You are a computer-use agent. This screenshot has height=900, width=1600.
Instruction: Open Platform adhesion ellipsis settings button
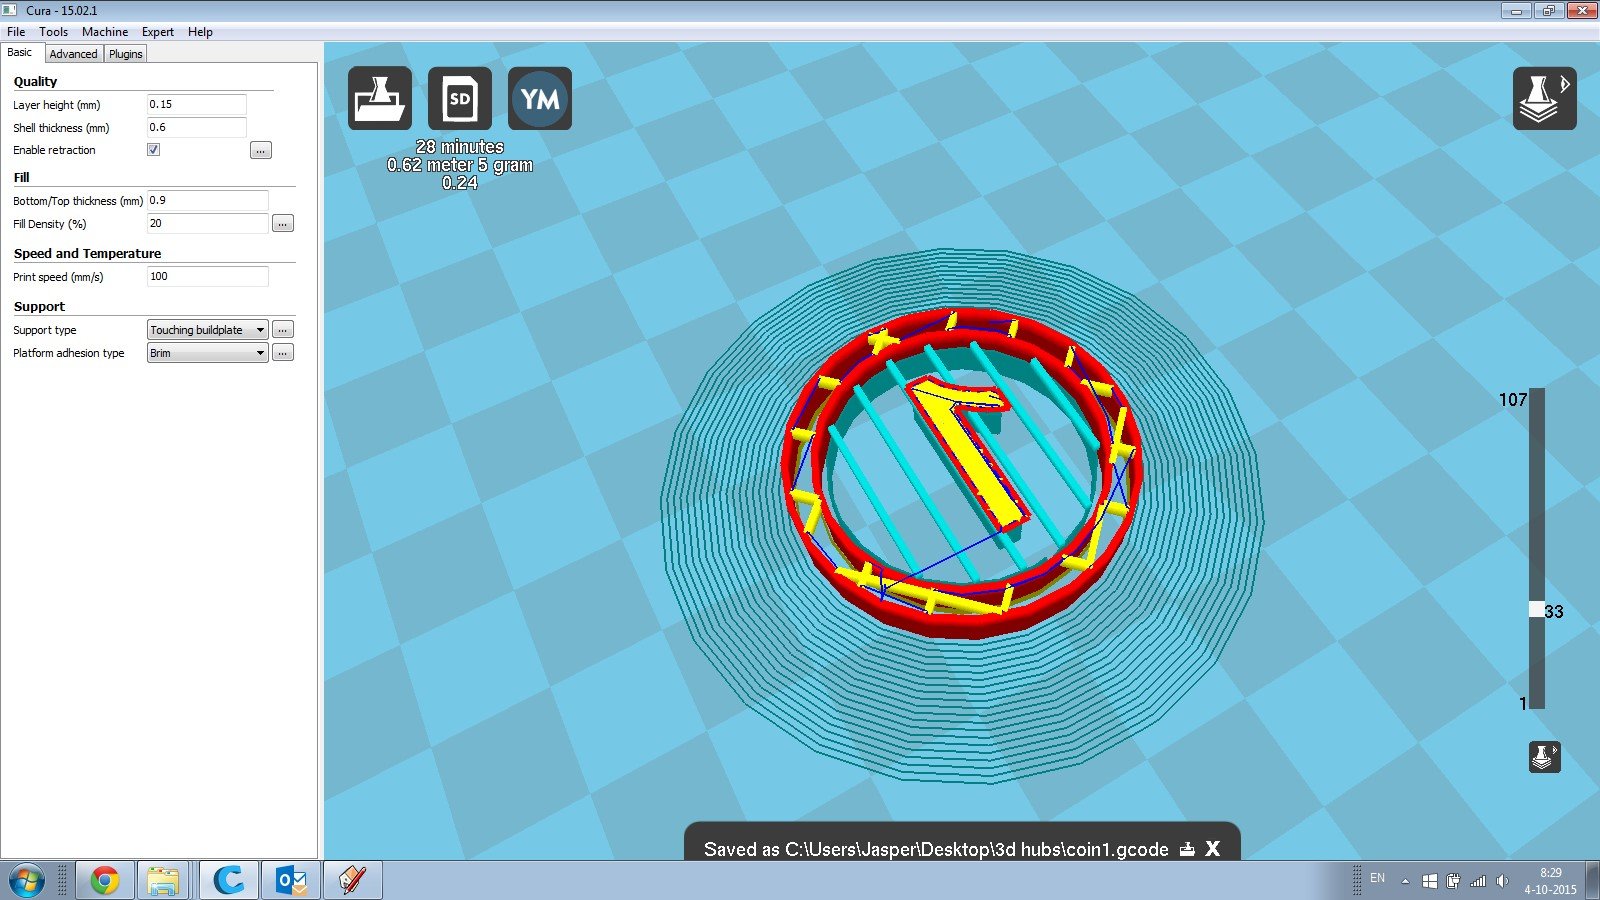(283, 353)
